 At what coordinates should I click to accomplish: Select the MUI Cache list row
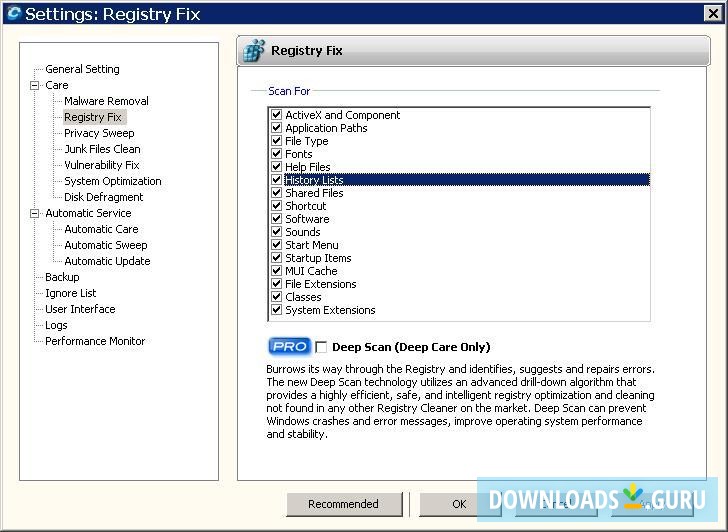pyautogui.click(x=460, y=271)
